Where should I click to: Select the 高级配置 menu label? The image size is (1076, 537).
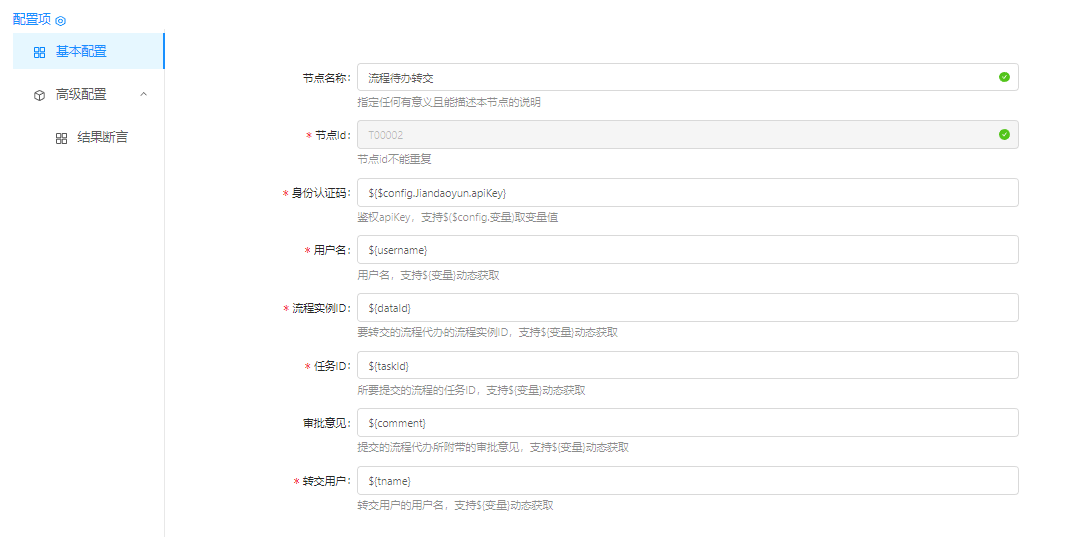click(81, 95)
